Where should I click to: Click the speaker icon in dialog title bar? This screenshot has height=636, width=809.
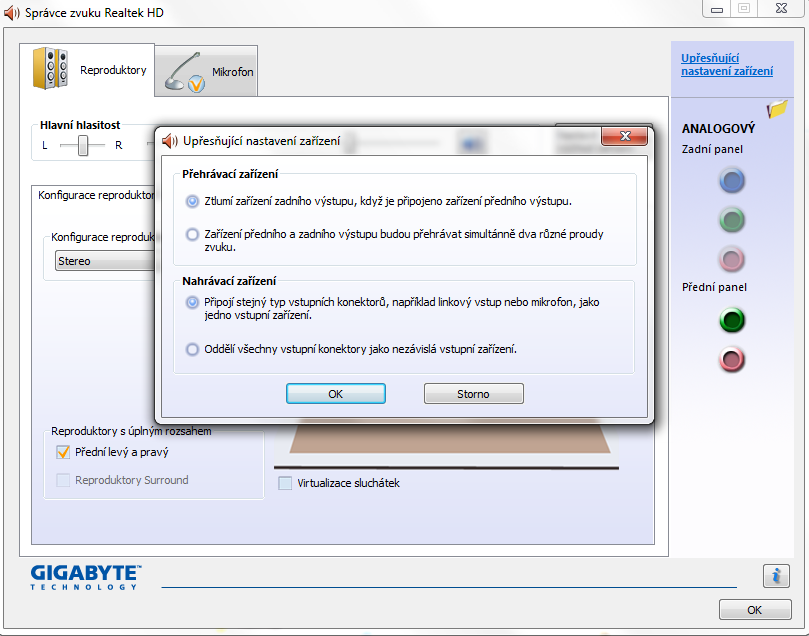170,141
